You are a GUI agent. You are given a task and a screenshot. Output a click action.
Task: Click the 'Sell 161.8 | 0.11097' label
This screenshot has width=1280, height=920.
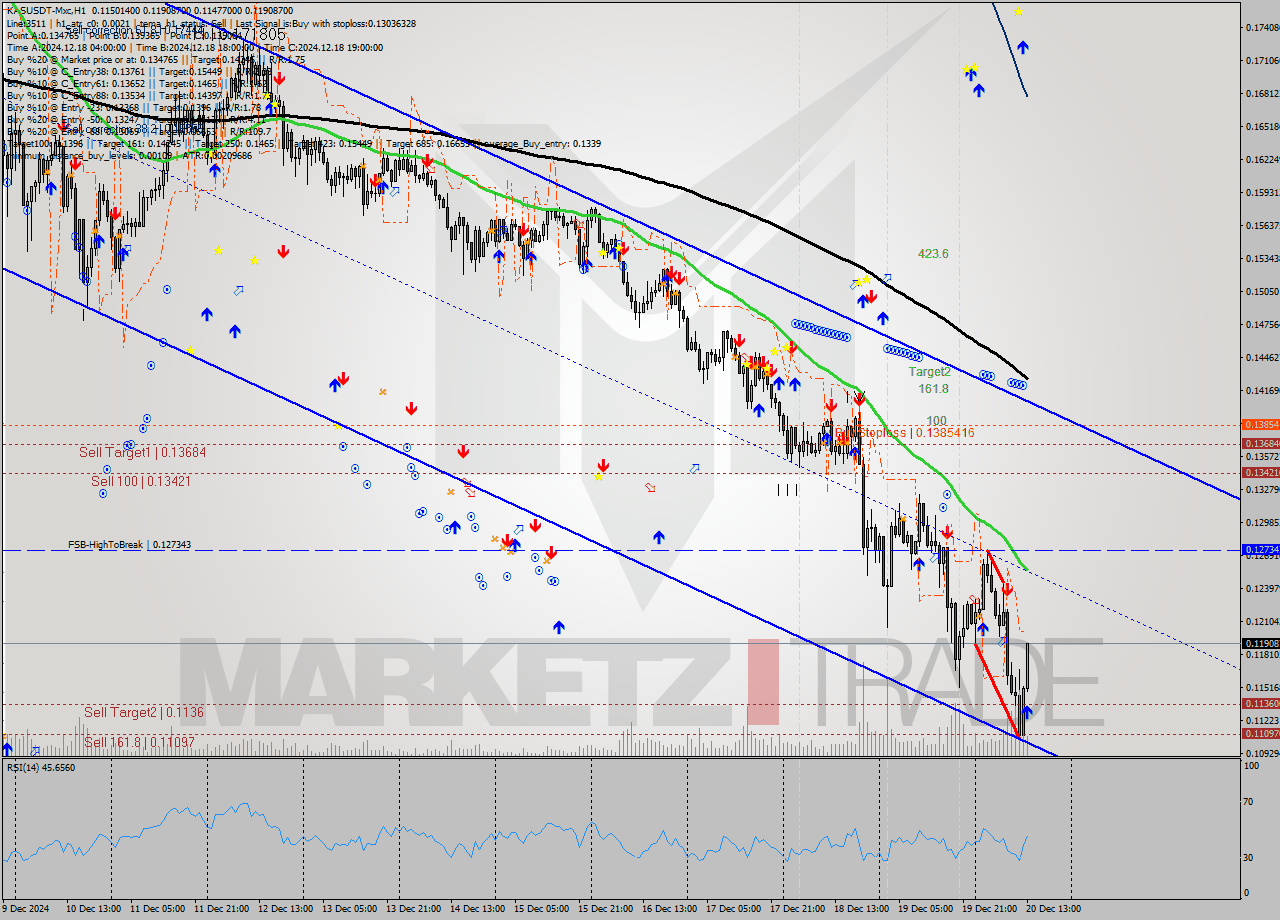(140, 742)
